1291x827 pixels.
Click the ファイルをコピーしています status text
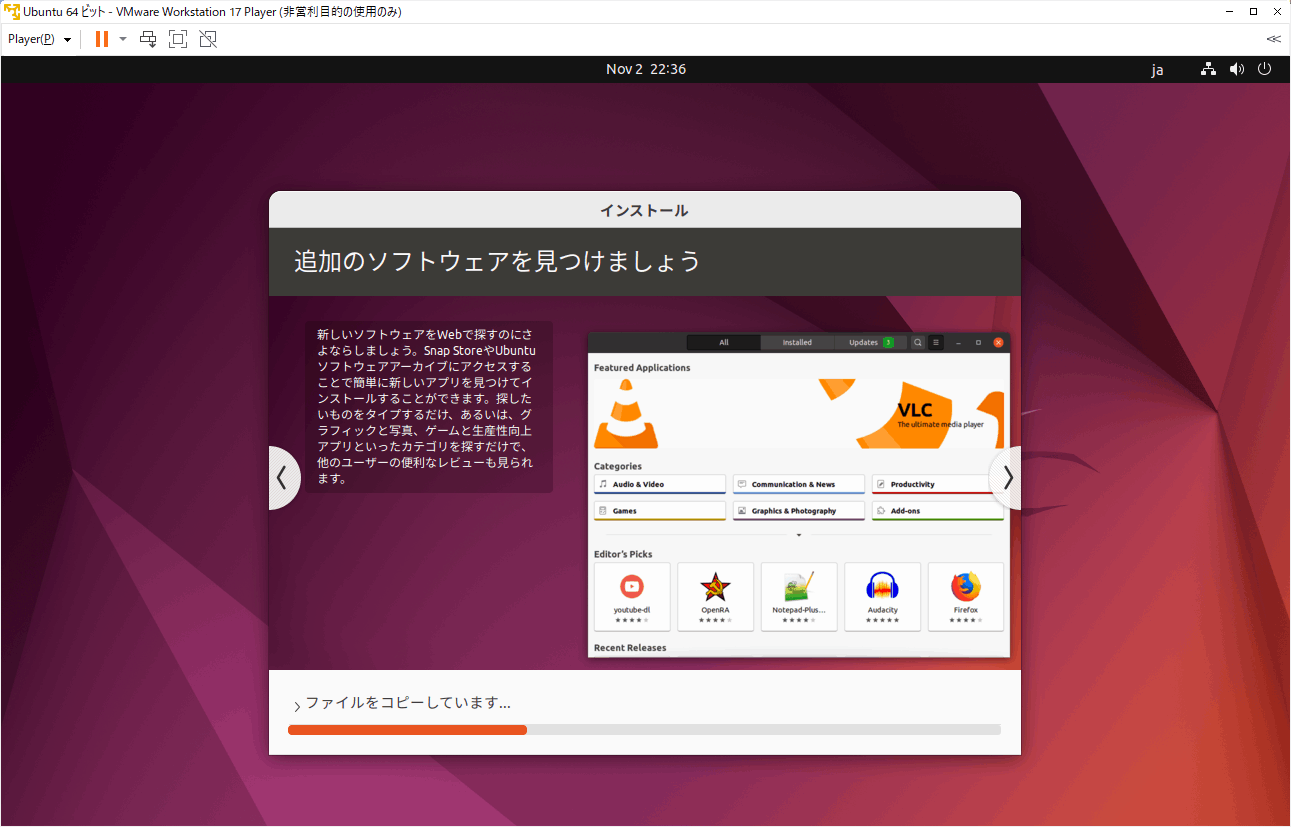(x=408, y=703)
